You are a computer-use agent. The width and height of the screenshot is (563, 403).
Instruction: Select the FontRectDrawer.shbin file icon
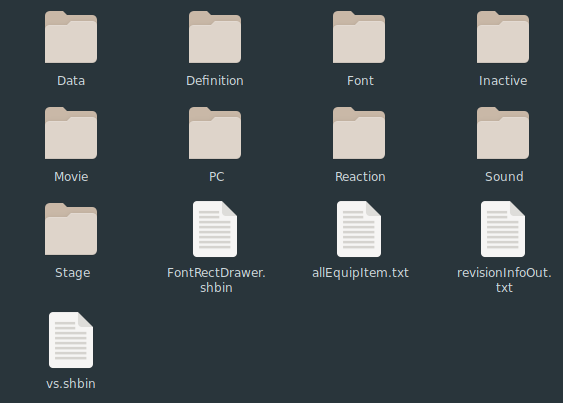pos(215,229)
